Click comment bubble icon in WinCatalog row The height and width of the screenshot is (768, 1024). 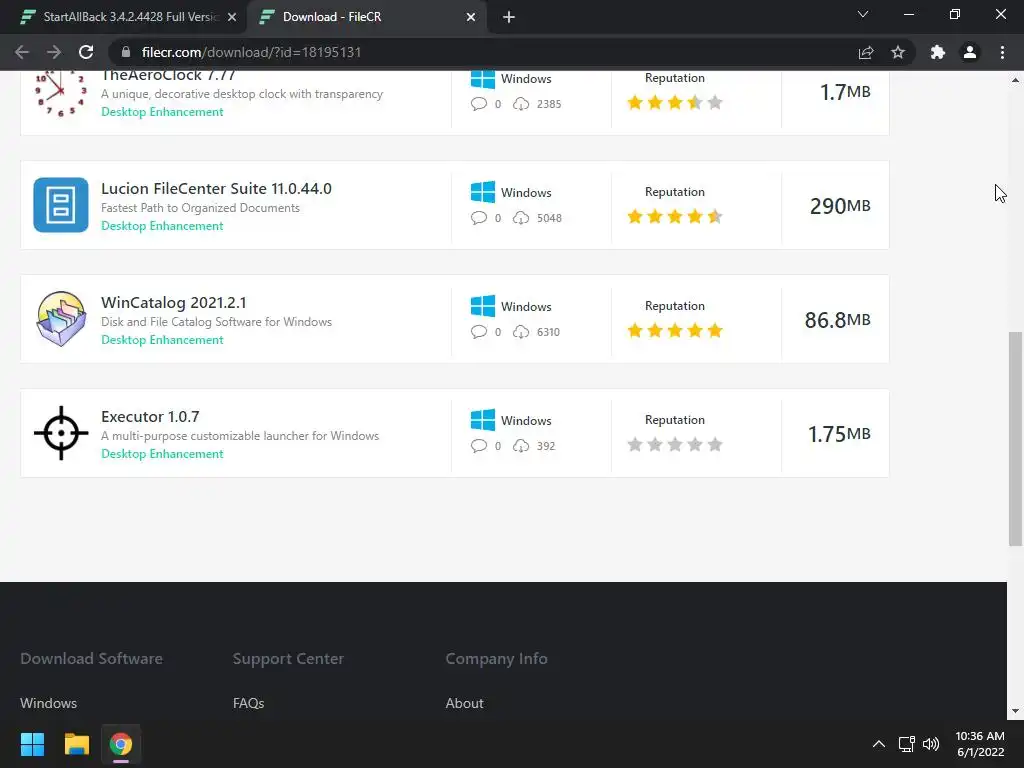(479, 332)
